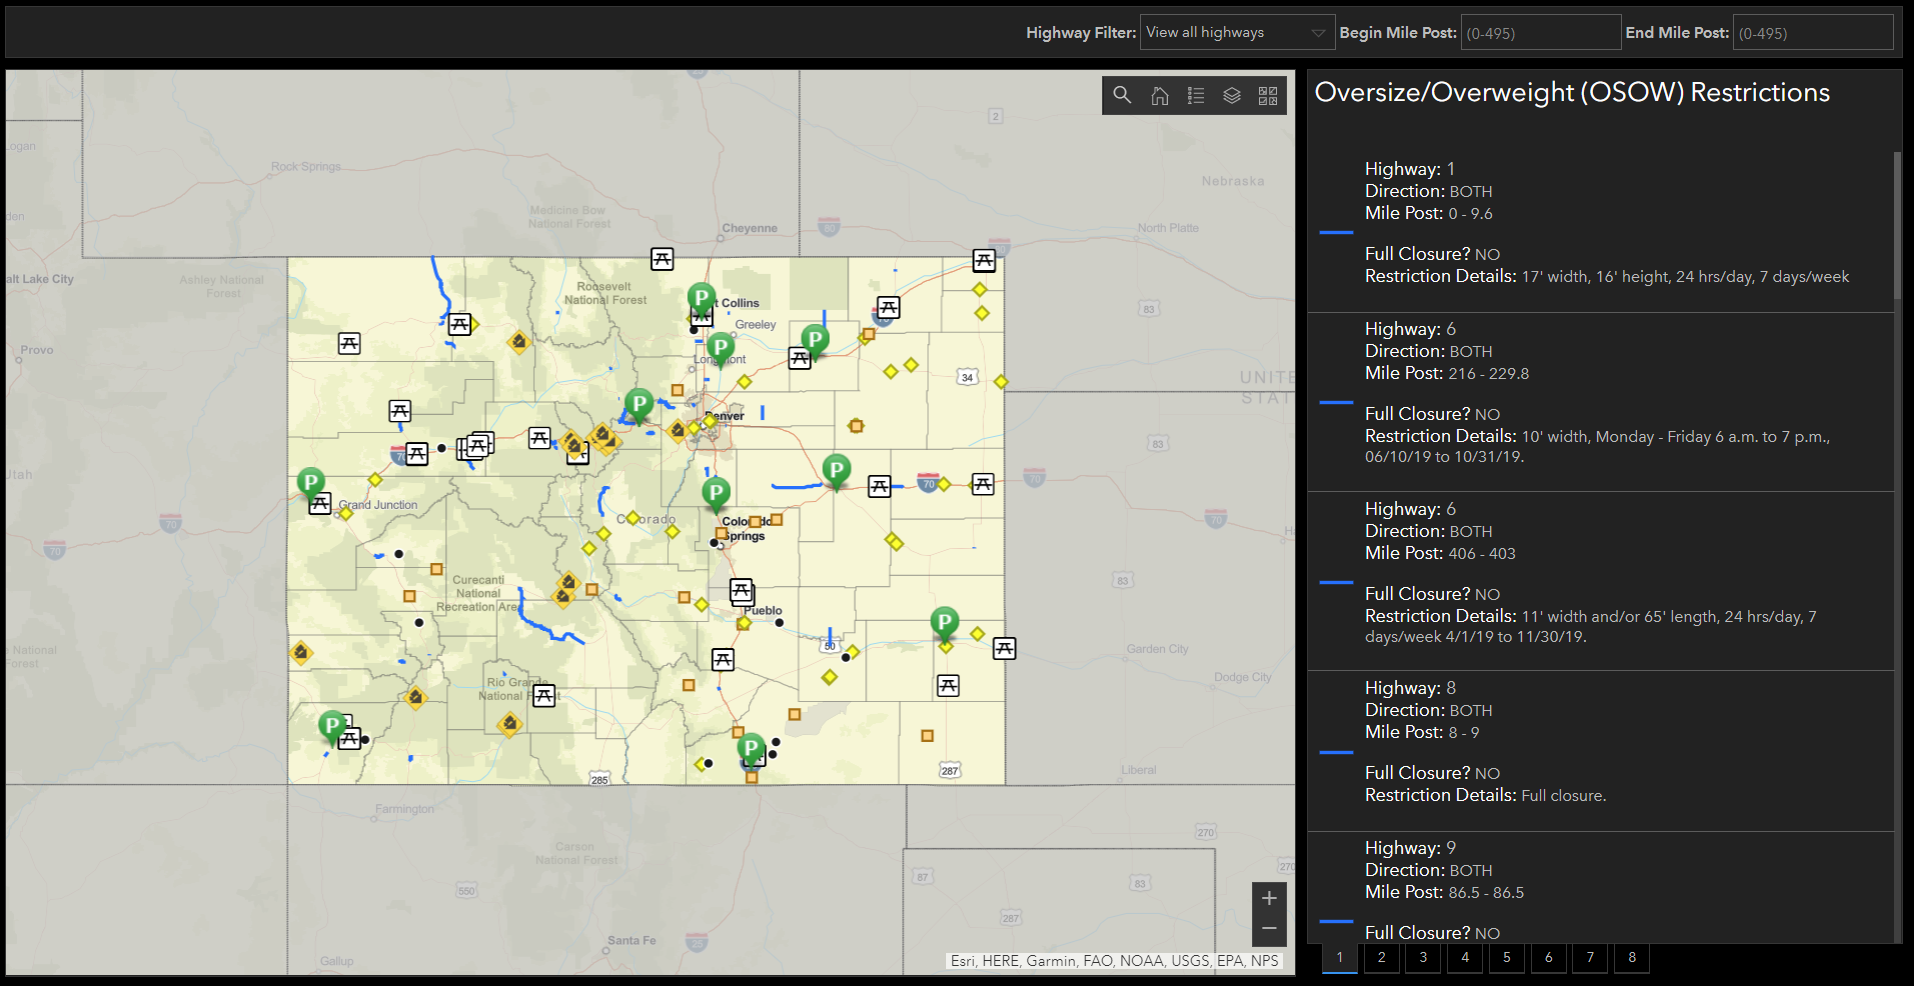Click the rest area icon near Pueblo

[741, 590]
